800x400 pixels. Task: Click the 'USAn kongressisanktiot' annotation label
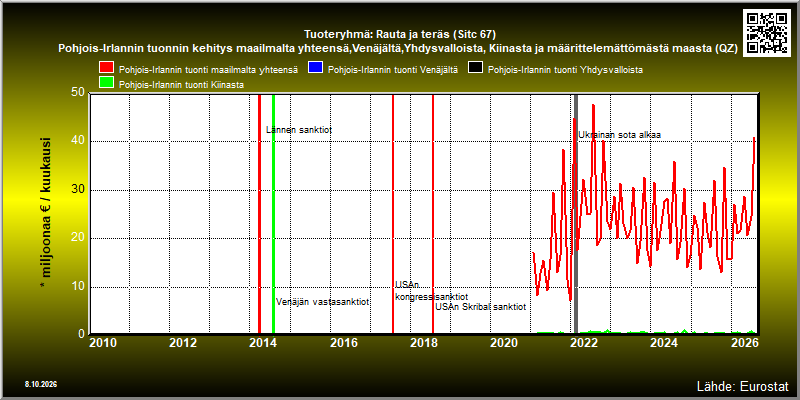click(431, 291)
